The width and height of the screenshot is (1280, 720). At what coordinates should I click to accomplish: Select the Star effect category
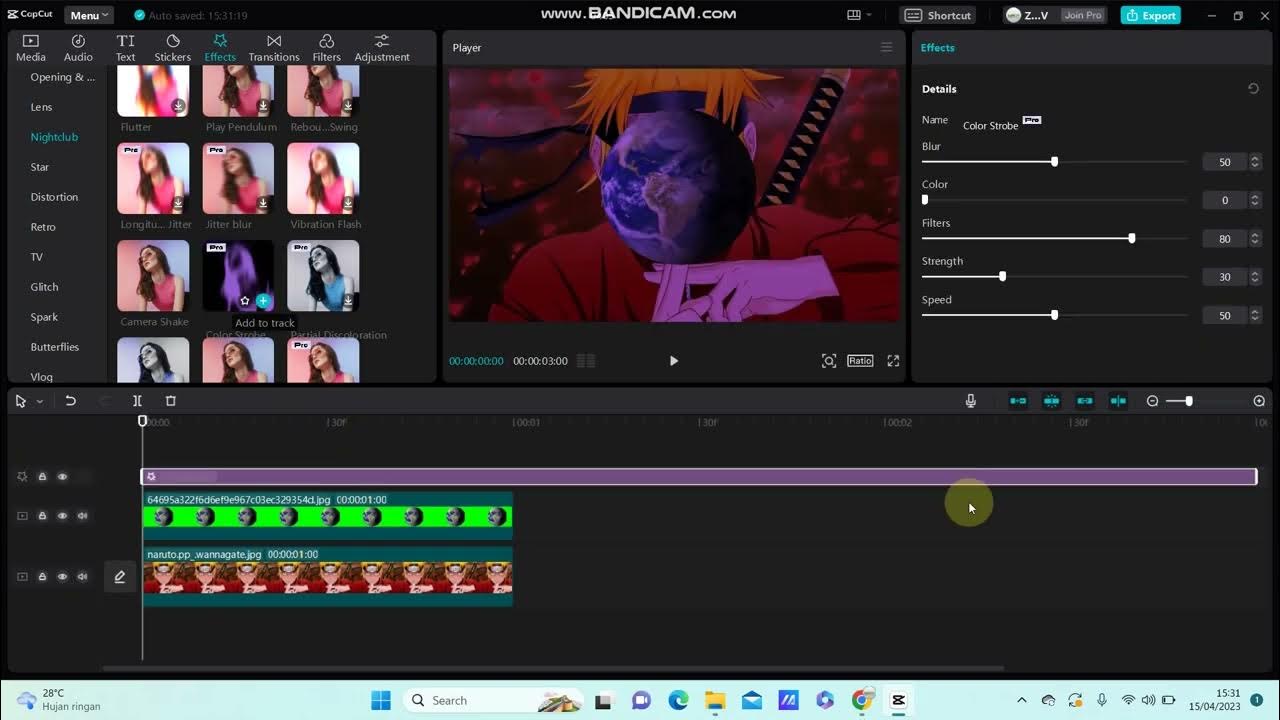(x=40, y=167)
